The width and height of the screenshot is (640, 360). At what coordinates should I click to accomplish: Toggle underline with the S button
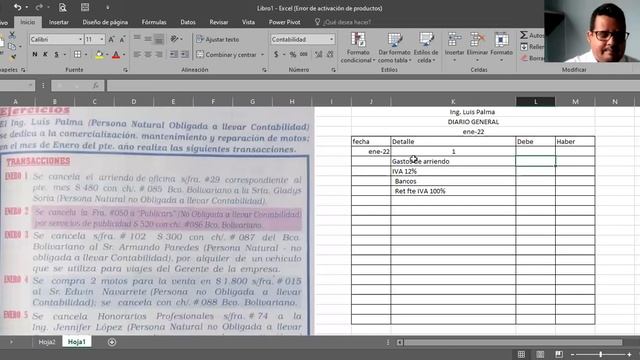[x=56, y=54]
